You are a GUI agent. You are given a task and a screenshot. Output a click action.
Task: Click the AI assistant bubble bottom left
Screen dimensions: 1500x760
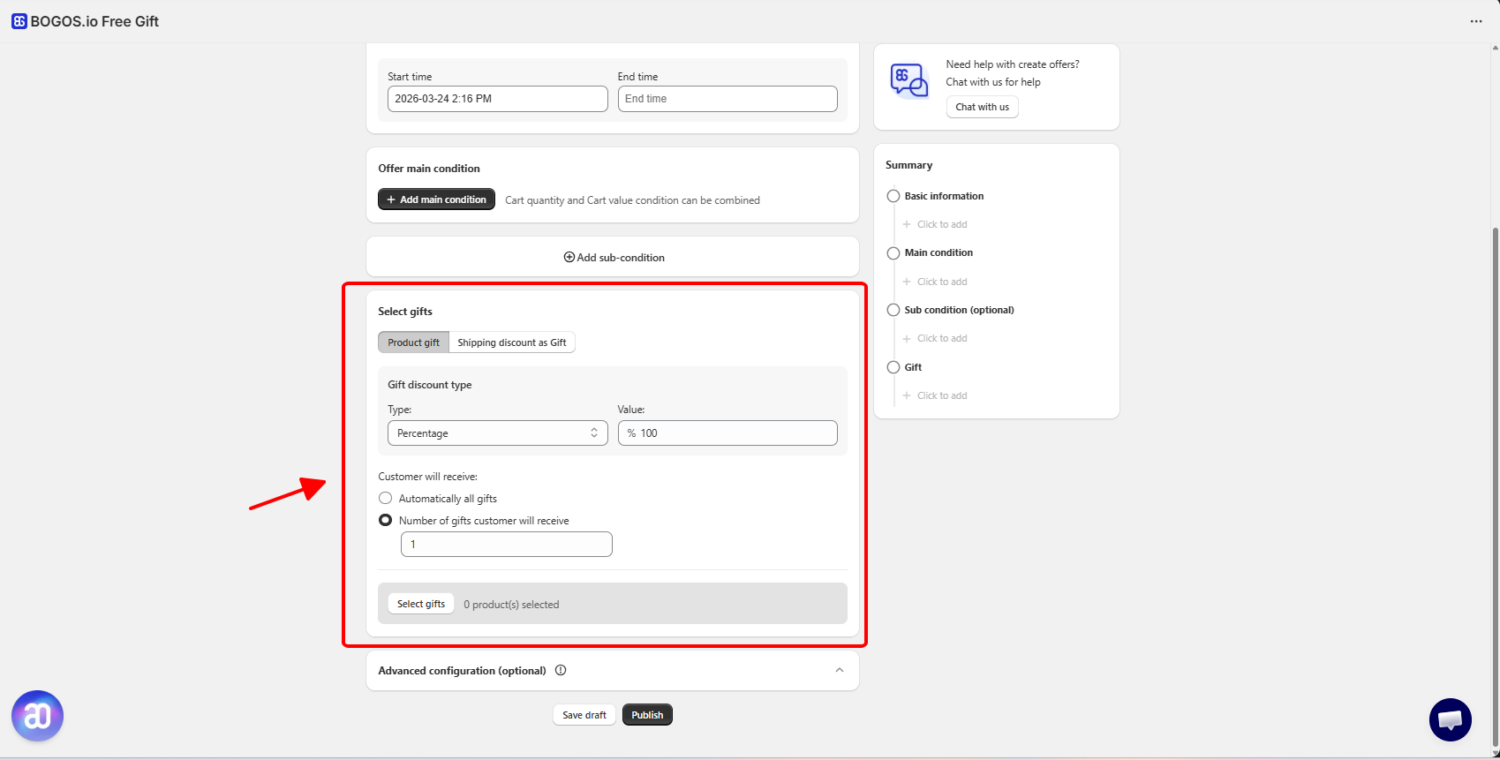click(37, 715)
